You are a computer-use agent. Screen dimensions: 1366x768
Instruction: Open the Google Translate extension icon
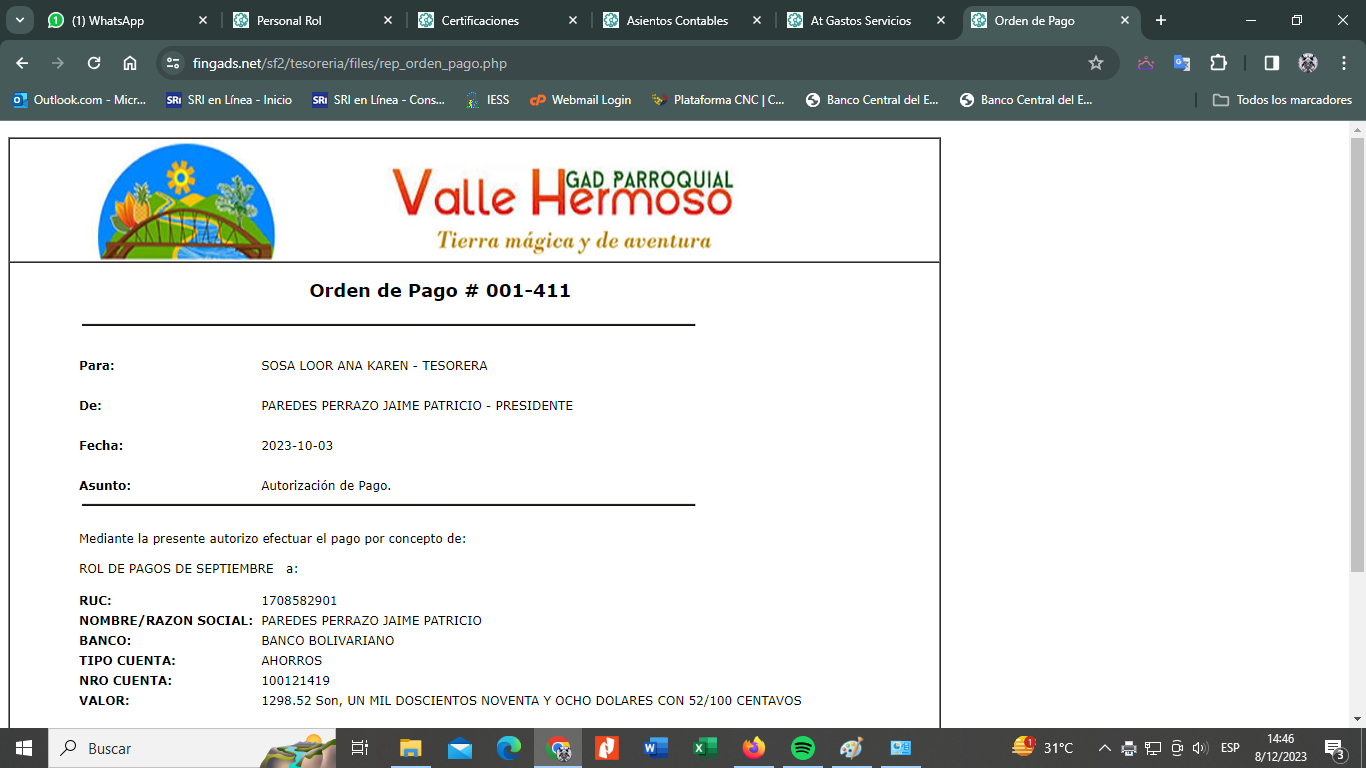pos(1182,63)
